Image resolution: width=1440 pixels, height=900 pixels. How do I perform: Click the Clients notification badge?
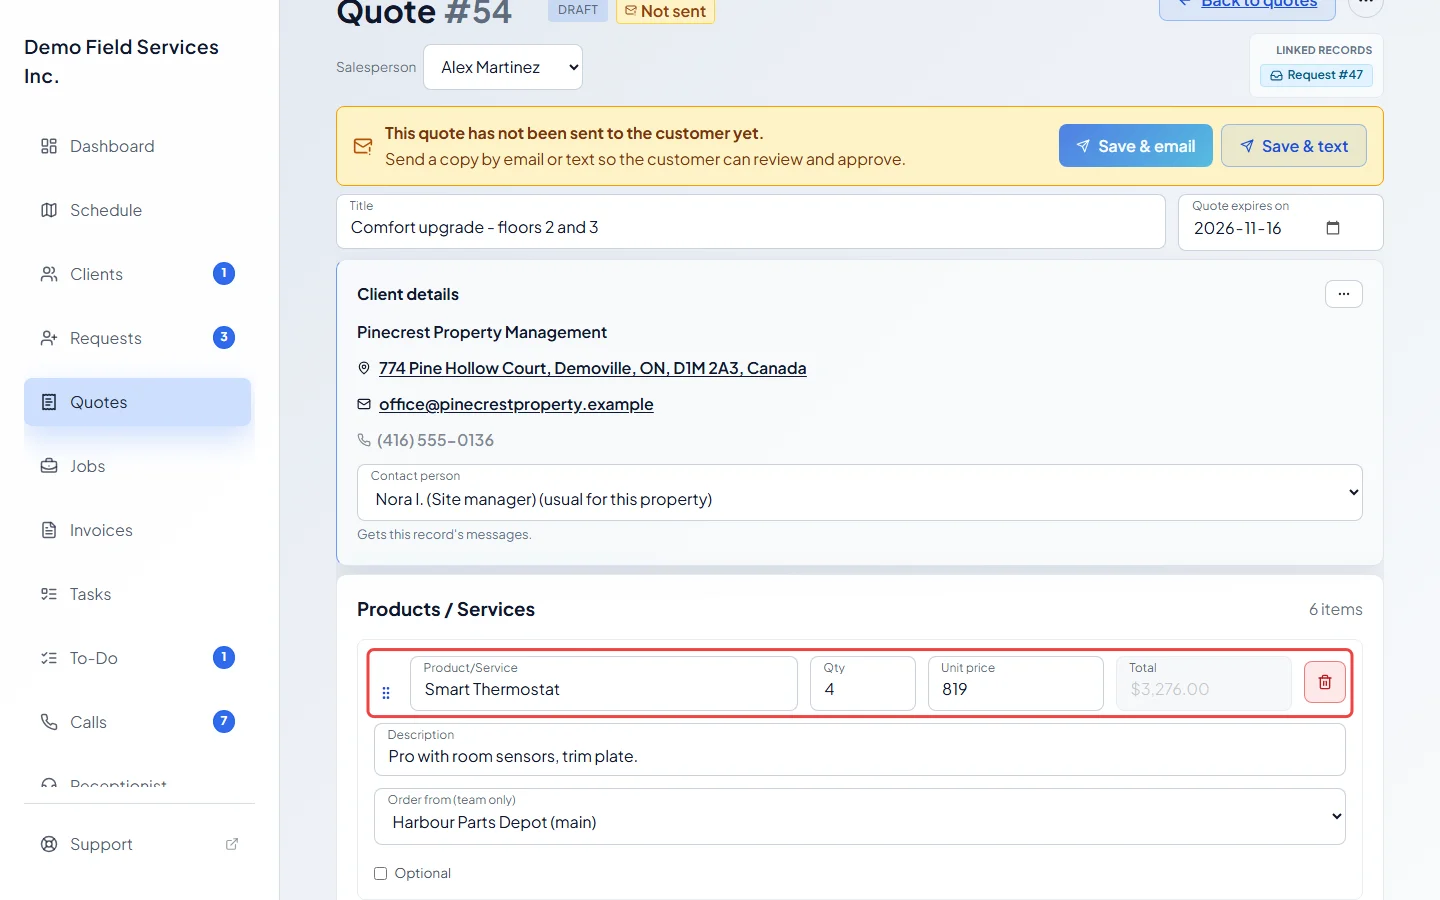coord(224,273)
